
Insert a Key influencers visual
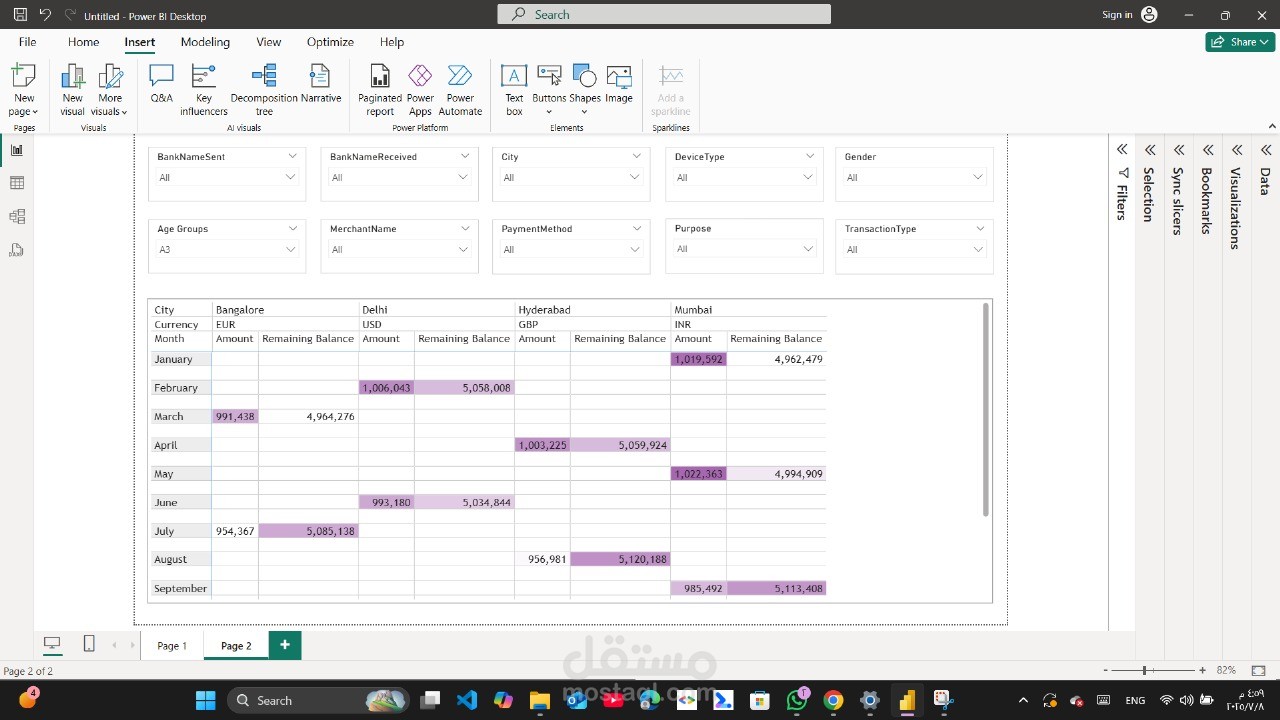coord(204,90)
